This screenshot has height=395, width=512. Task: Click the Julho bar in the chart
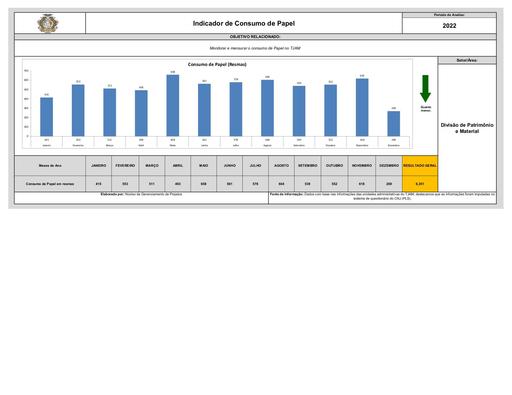pos(236,109)
